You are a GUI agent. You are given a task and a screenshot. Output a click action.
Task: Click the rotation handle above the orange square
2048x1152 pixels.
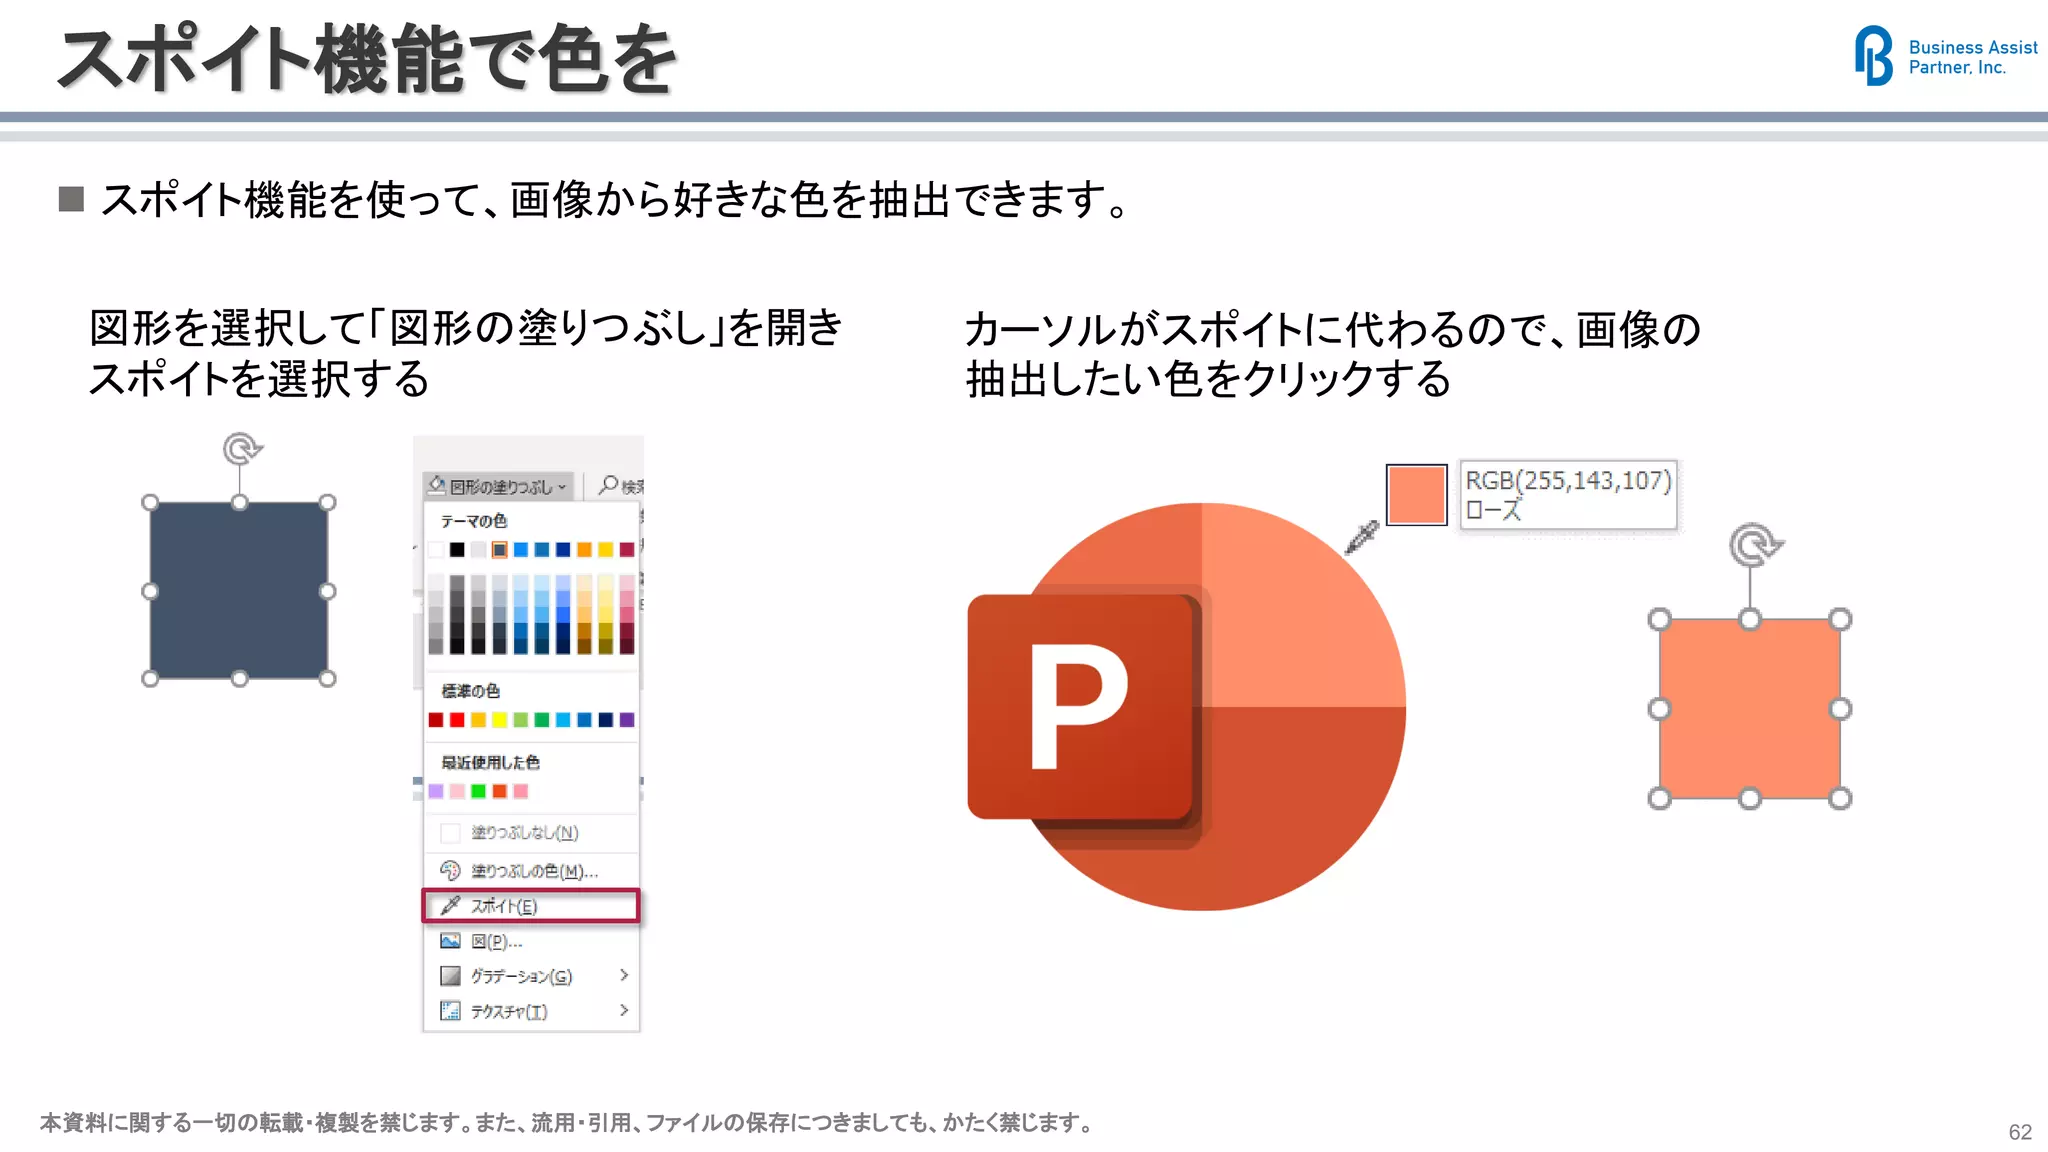tap(1754, 545)
